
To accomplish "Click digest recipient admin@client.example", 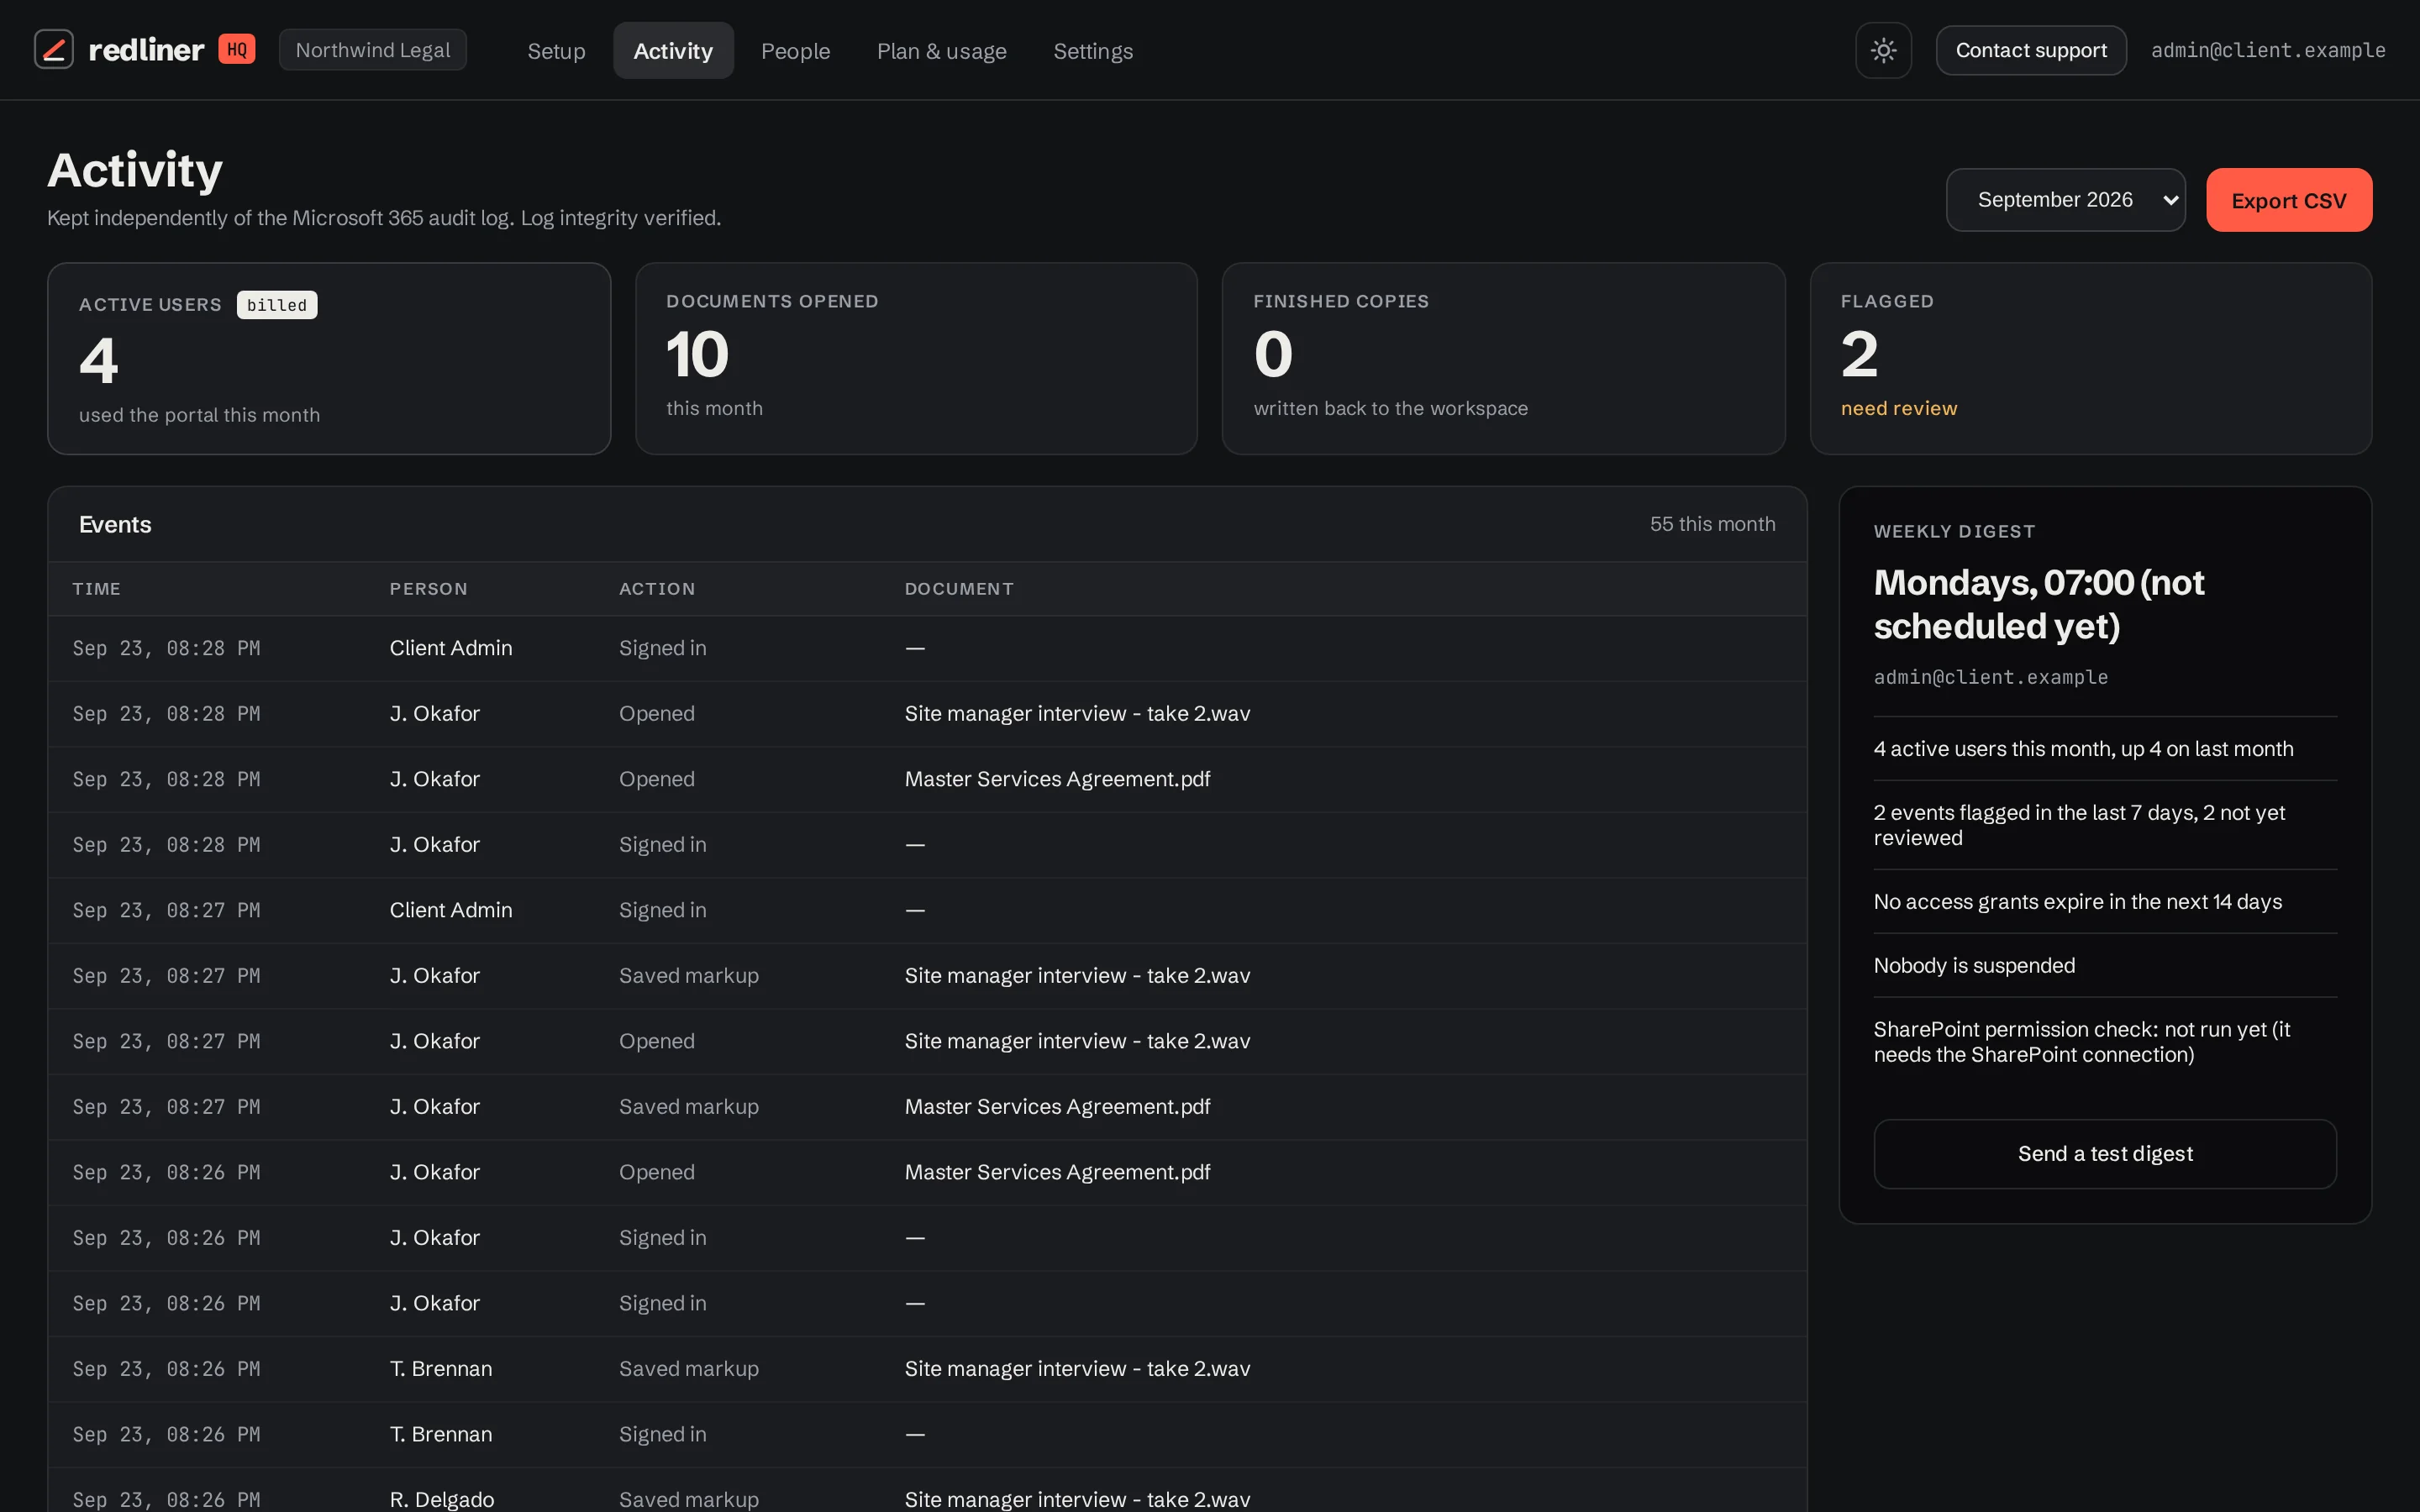I will (x=1990, y=677).
